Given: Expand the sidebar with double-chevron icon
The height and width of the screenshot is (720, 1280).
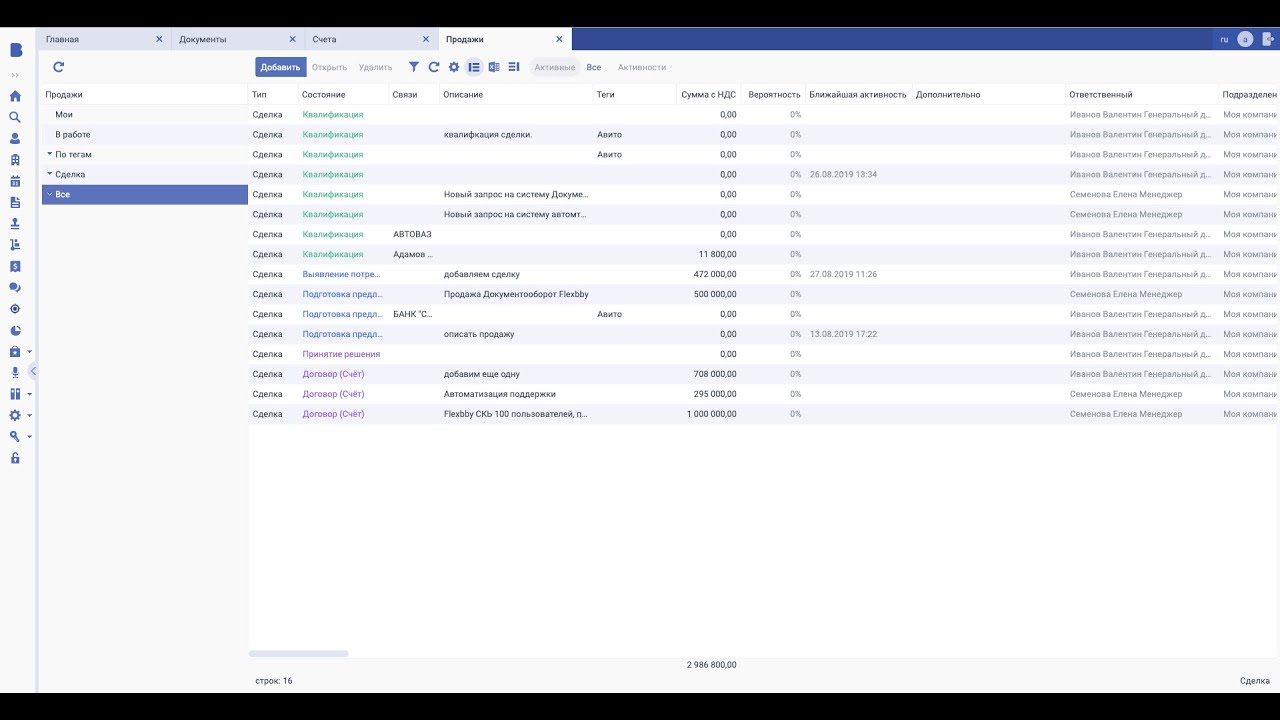Looking at the screenshot, I should (x=15, y=75).
